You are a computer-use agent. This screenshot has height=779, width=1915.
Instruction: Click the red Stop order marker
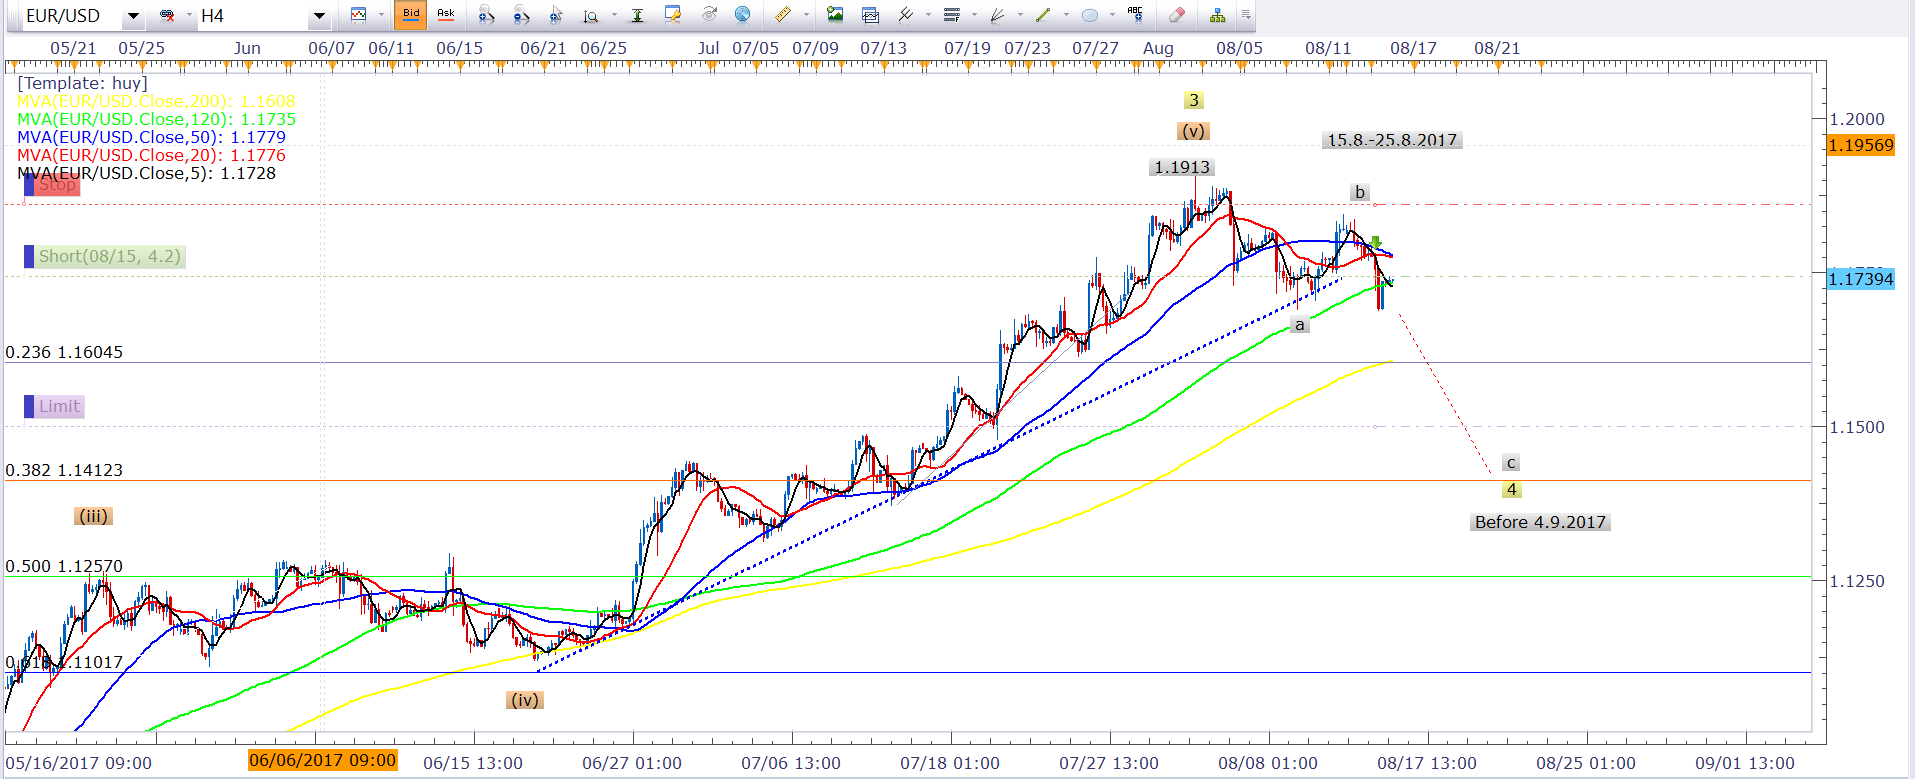click(x=56, y=185)
